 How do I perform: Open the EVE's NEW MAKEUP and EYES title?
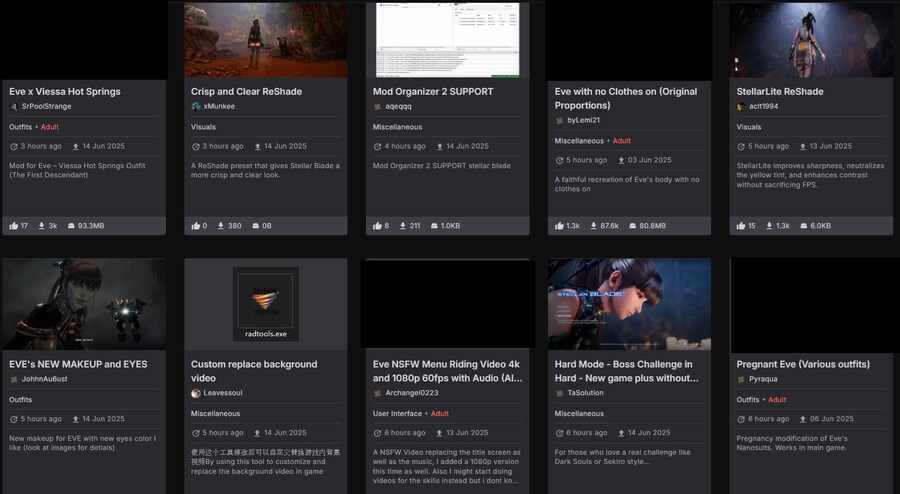point(78,364)
